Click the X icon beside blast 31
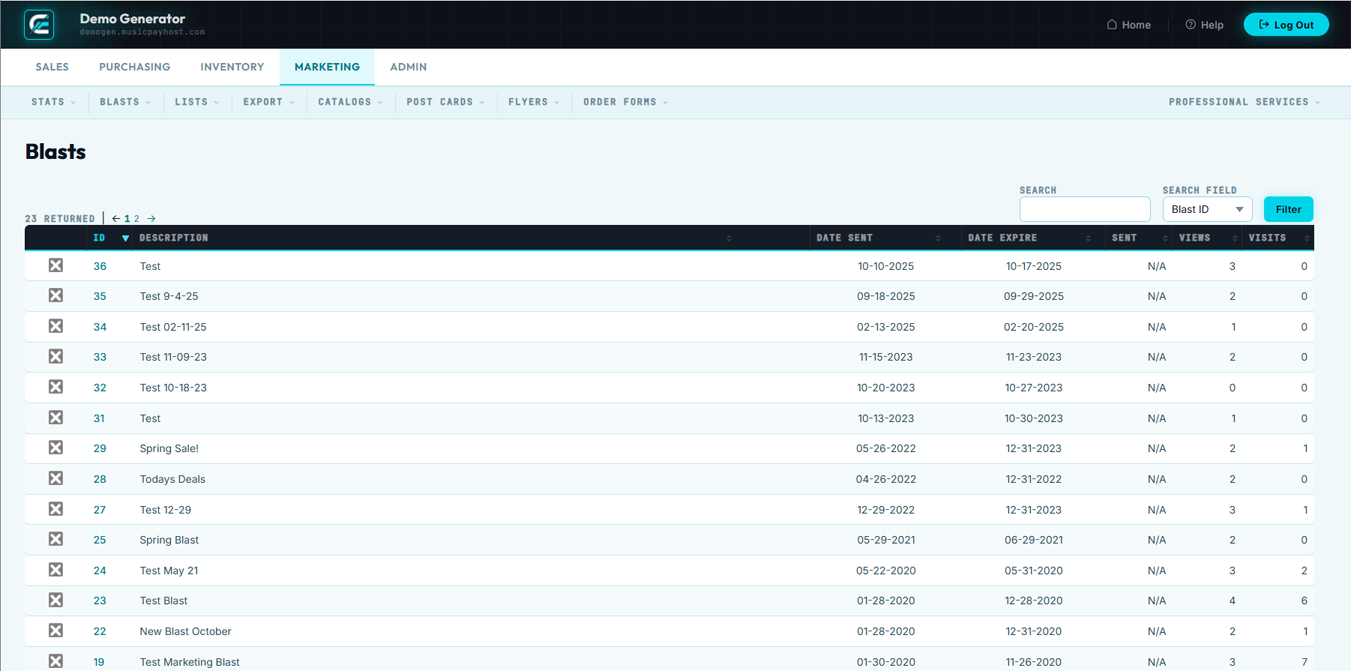The image size is (1351, 671). pos(56,417)
